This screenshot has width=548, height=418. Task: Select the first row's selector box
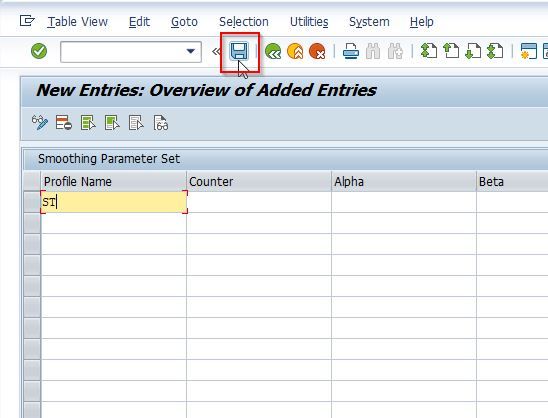(x=32, y=202)
